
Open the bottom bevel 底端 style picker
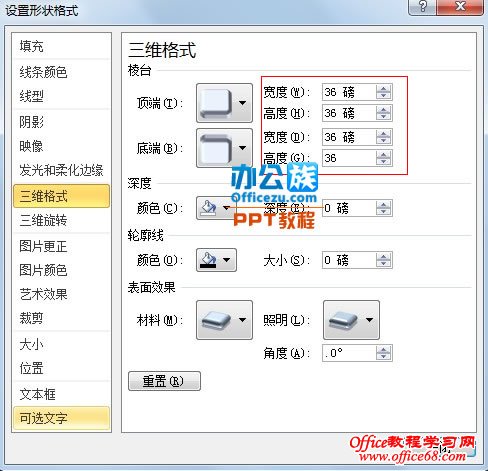(224, 148)
